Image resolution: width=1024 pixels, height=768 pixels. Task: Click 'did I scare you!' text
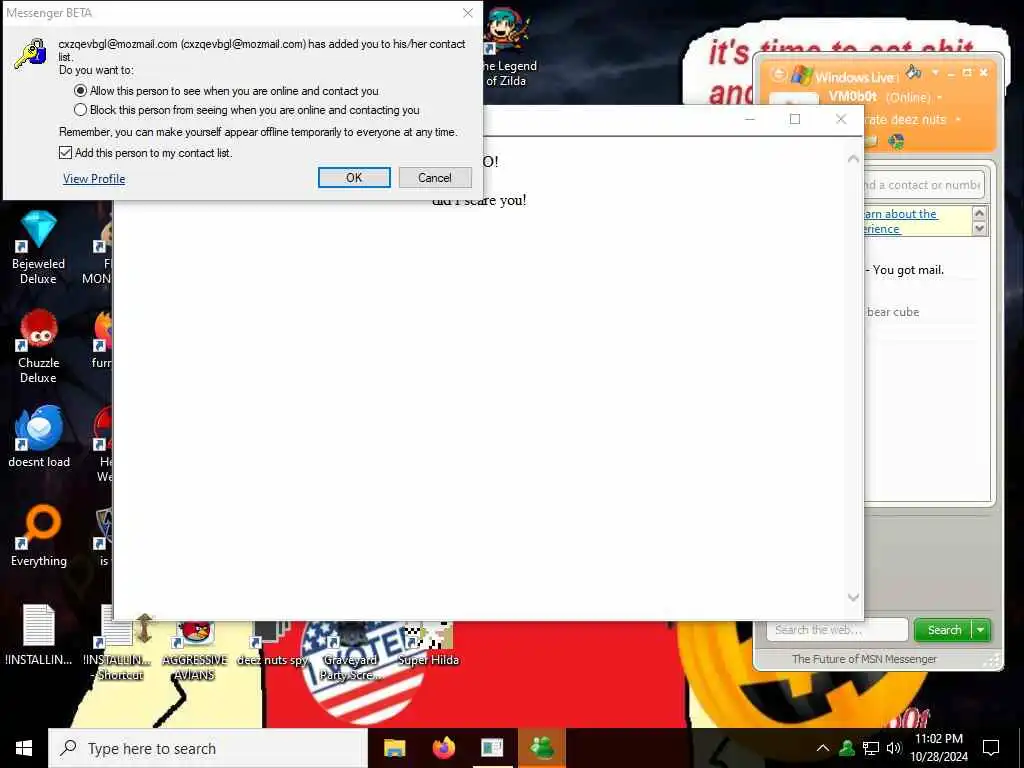(x=479, y=200)
